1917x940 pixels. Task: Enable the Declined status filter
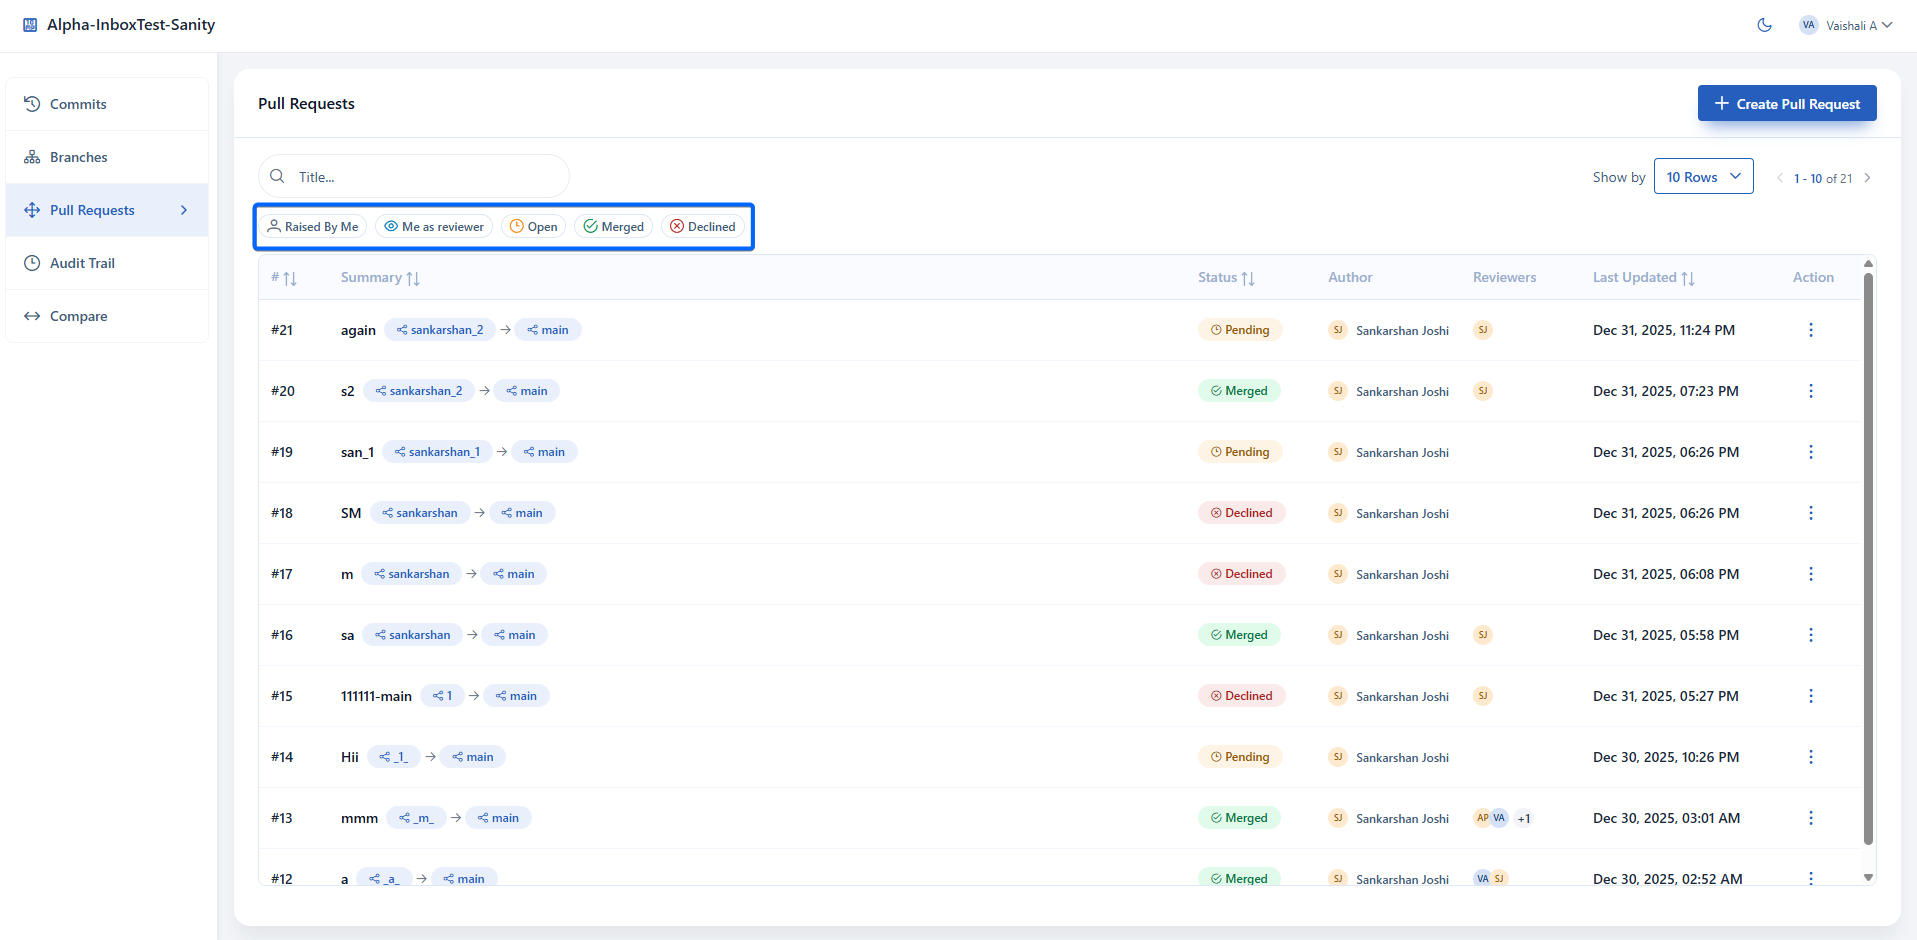point(703,227)
